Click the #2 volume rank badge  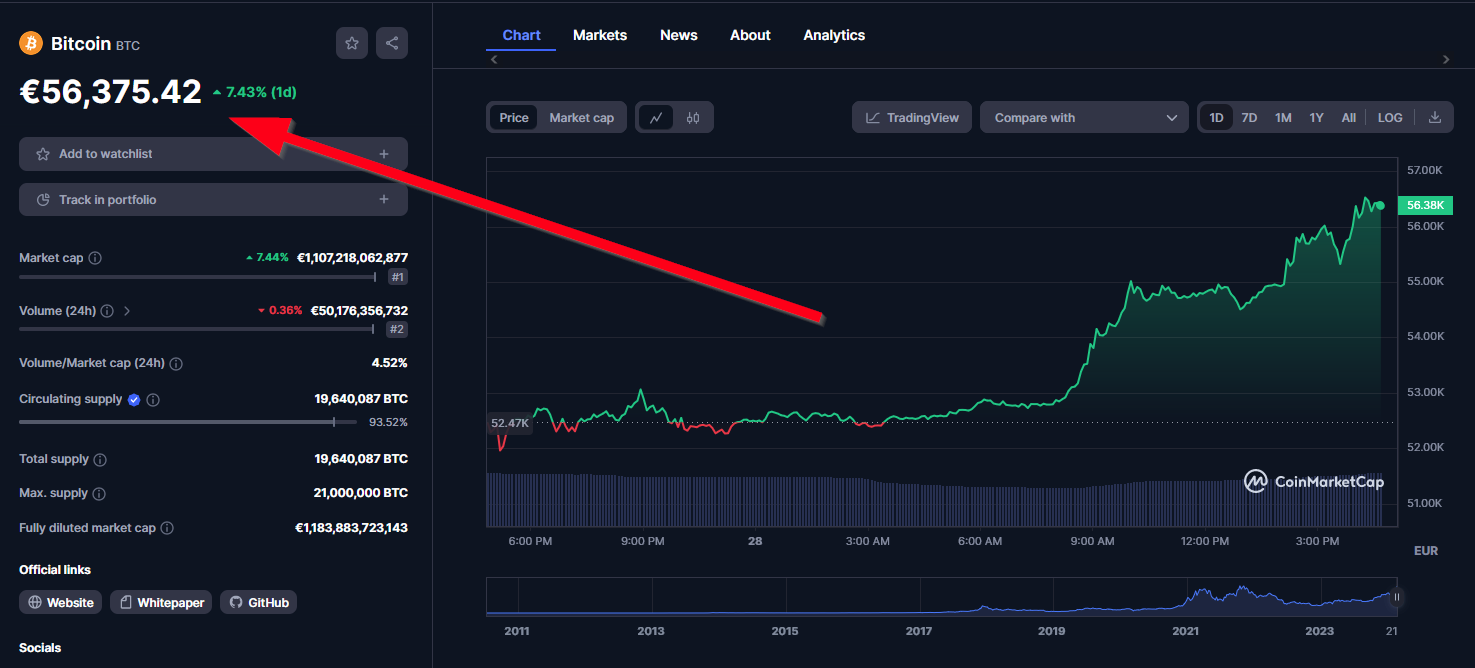398,329
